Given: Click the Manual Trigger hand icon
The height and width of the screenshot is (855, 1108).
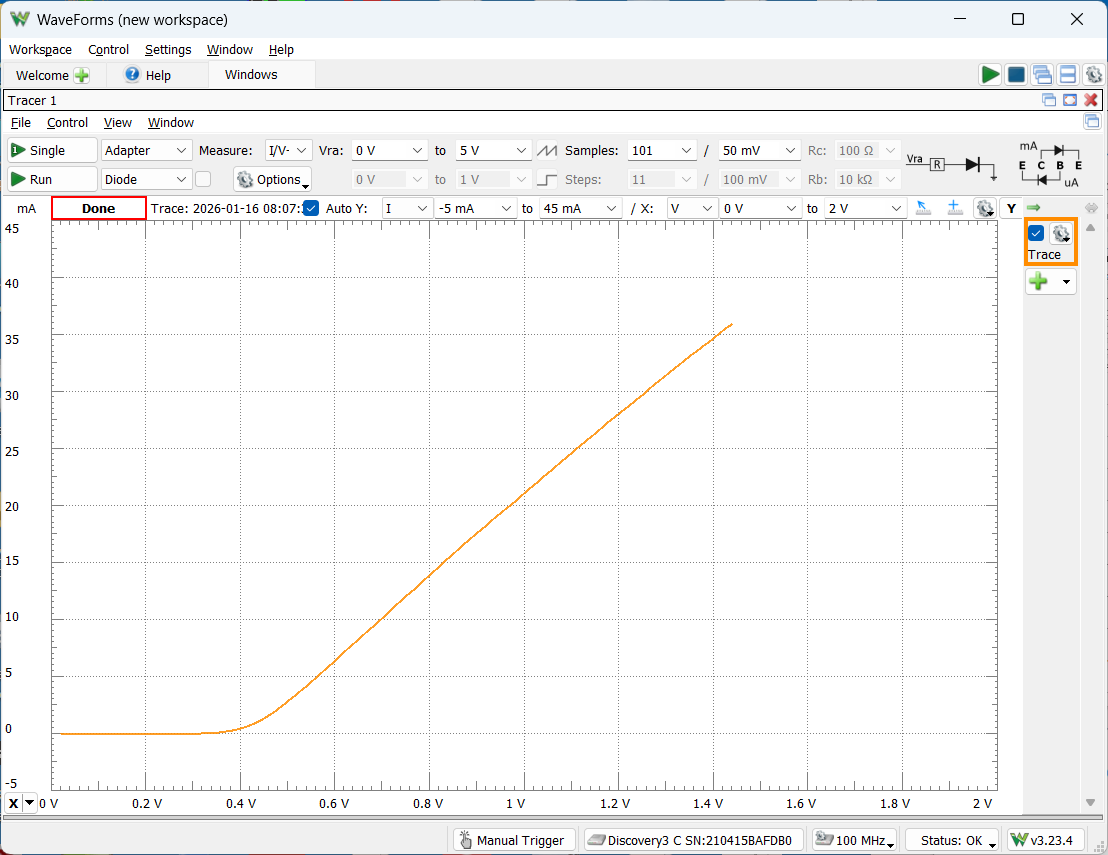Looking at the screenshot, I should [x=465, y=840].
